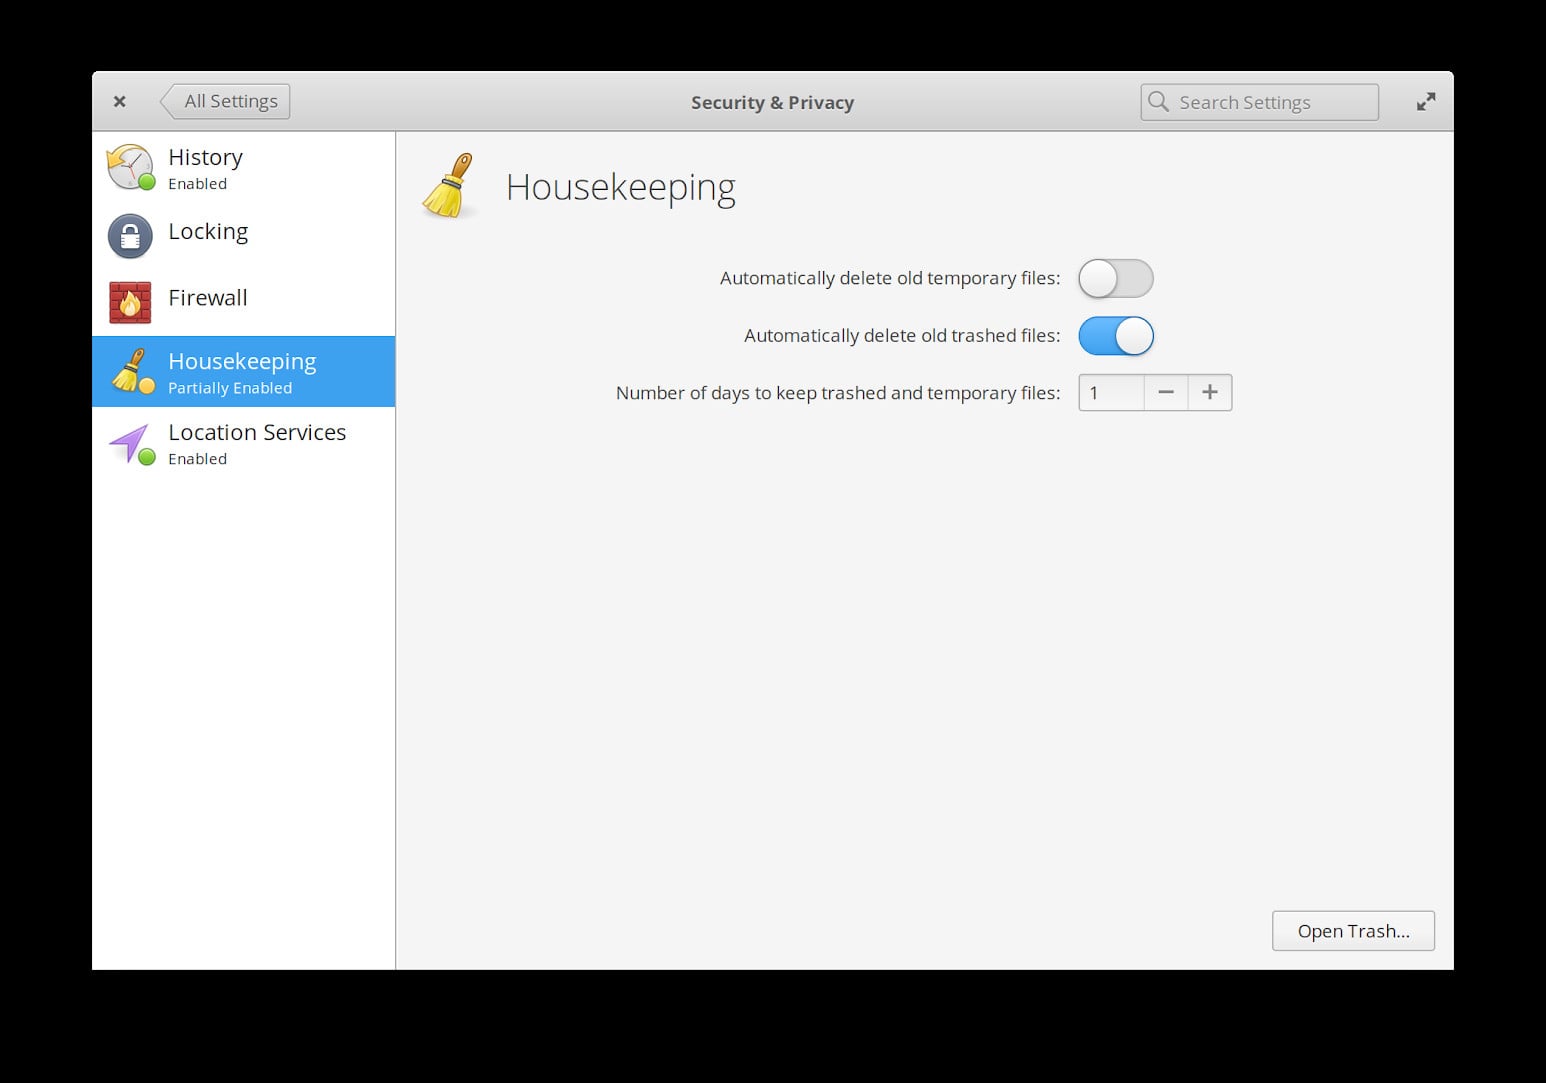Disable automatic deletion of old trashed files
Viewport: 1546px width, 1083px height.
(x=1115, y=336)
